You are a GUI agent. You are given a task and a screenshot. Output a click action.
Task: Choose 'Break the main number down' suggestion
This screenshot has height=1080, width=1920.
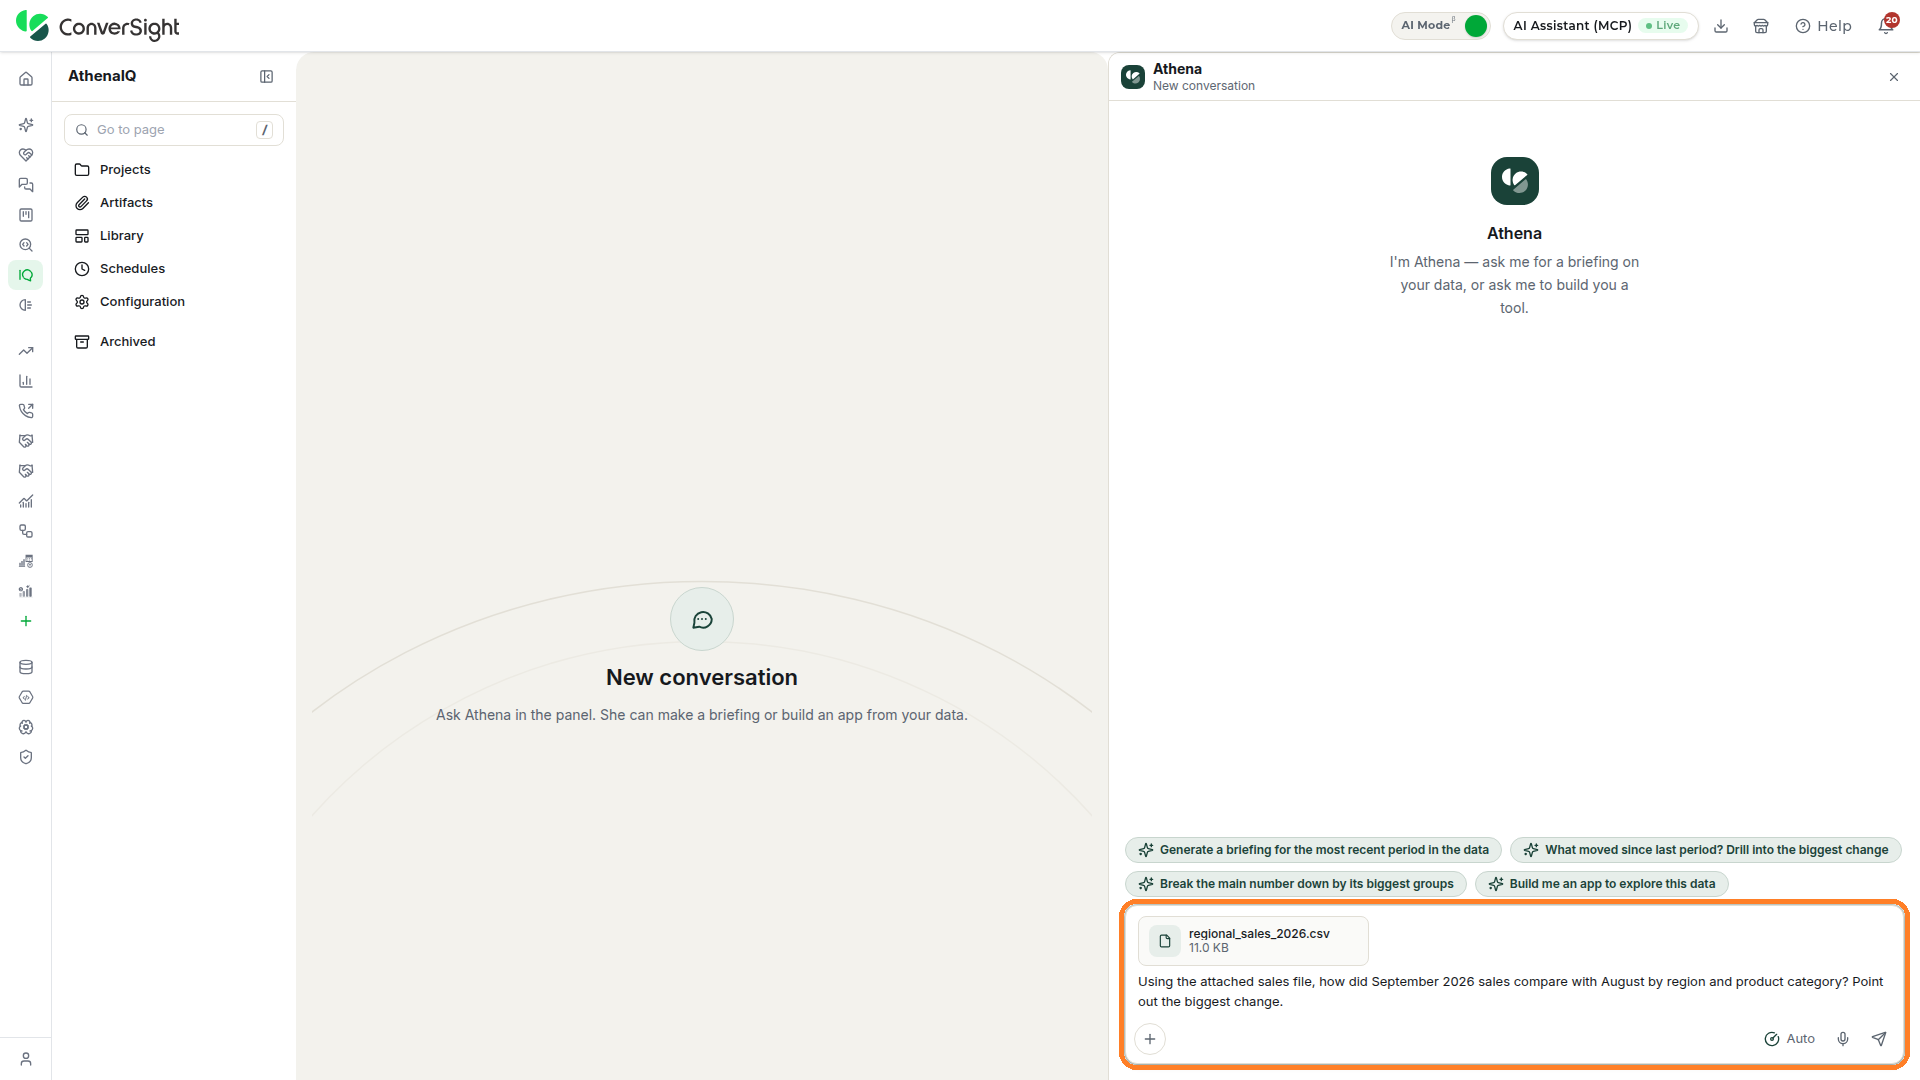click(1296, 884)
